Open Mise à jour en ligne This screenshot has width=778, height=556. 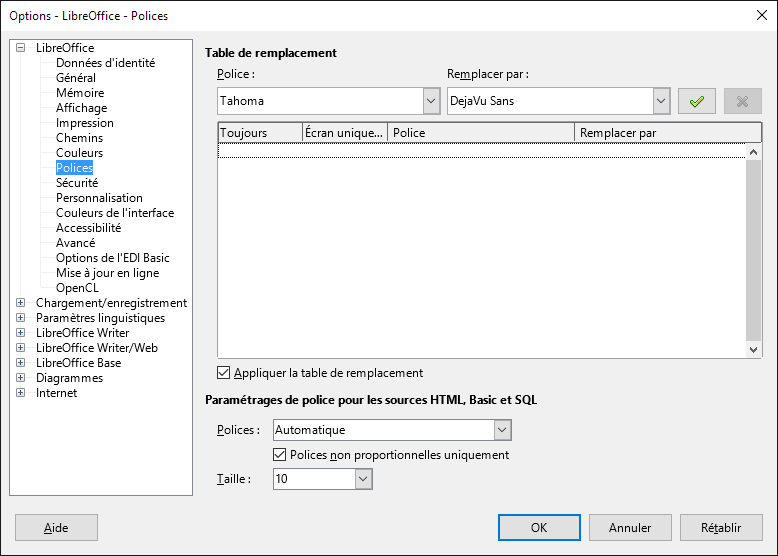point(108,272)
